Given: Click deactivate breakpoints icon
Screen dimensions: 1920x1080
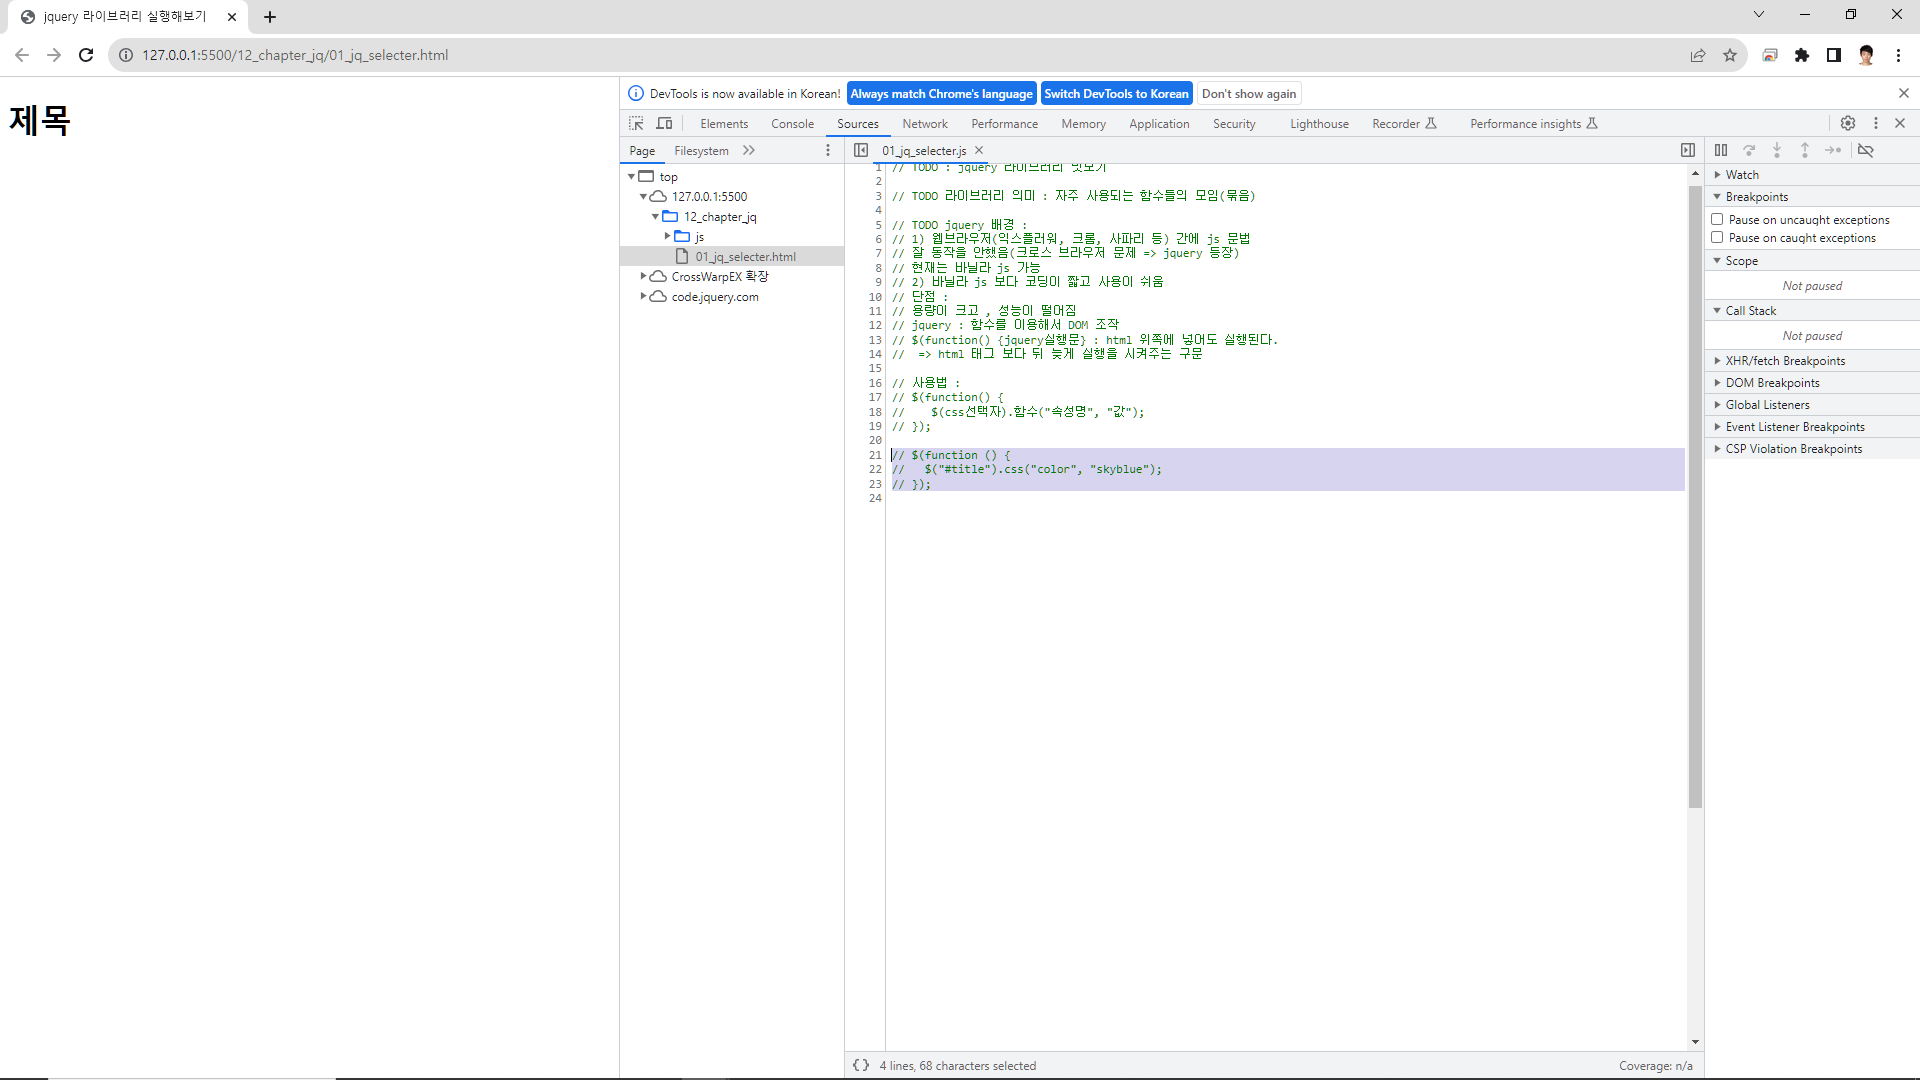Looking at the screenshot, I should (1866, 150).
